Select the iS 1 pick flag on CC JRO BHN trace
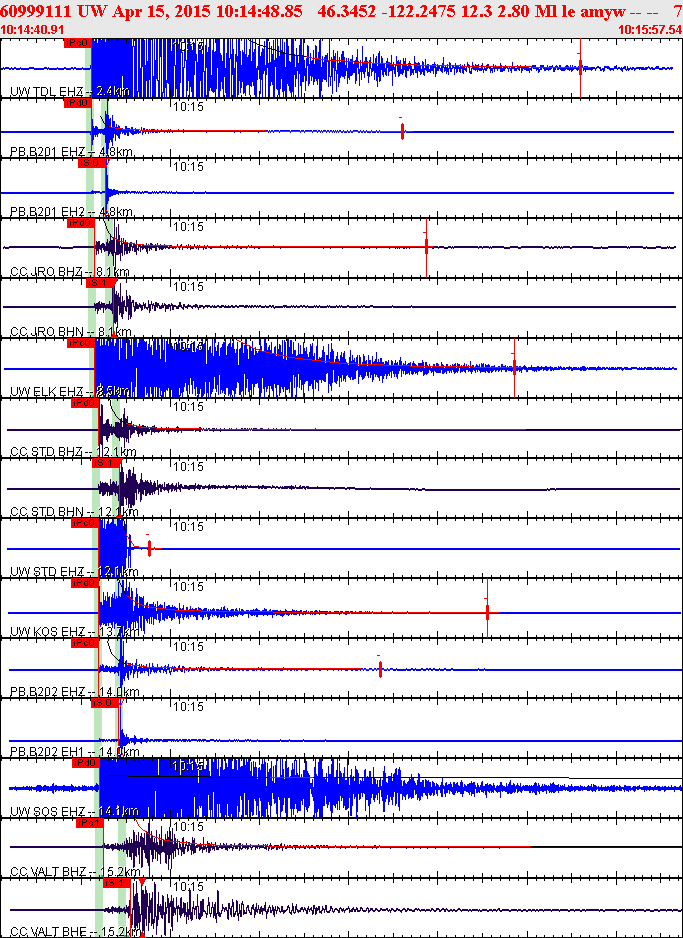The height and width of the screenshot is (938, 683). (100, 283)
